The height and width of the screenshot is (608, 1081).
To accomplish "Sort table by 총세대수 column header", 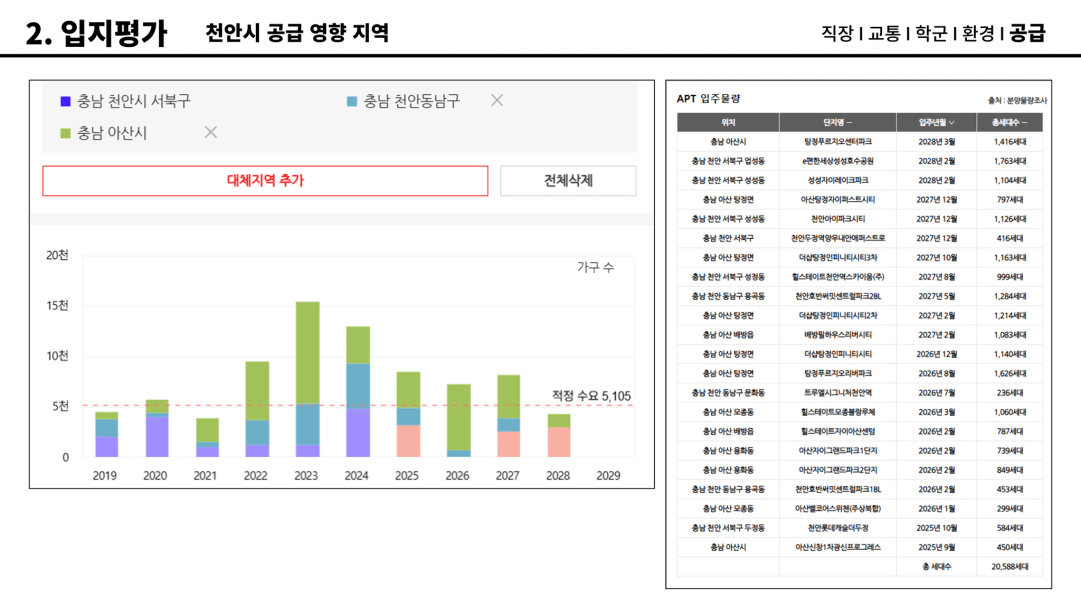I will (1009, 123).
